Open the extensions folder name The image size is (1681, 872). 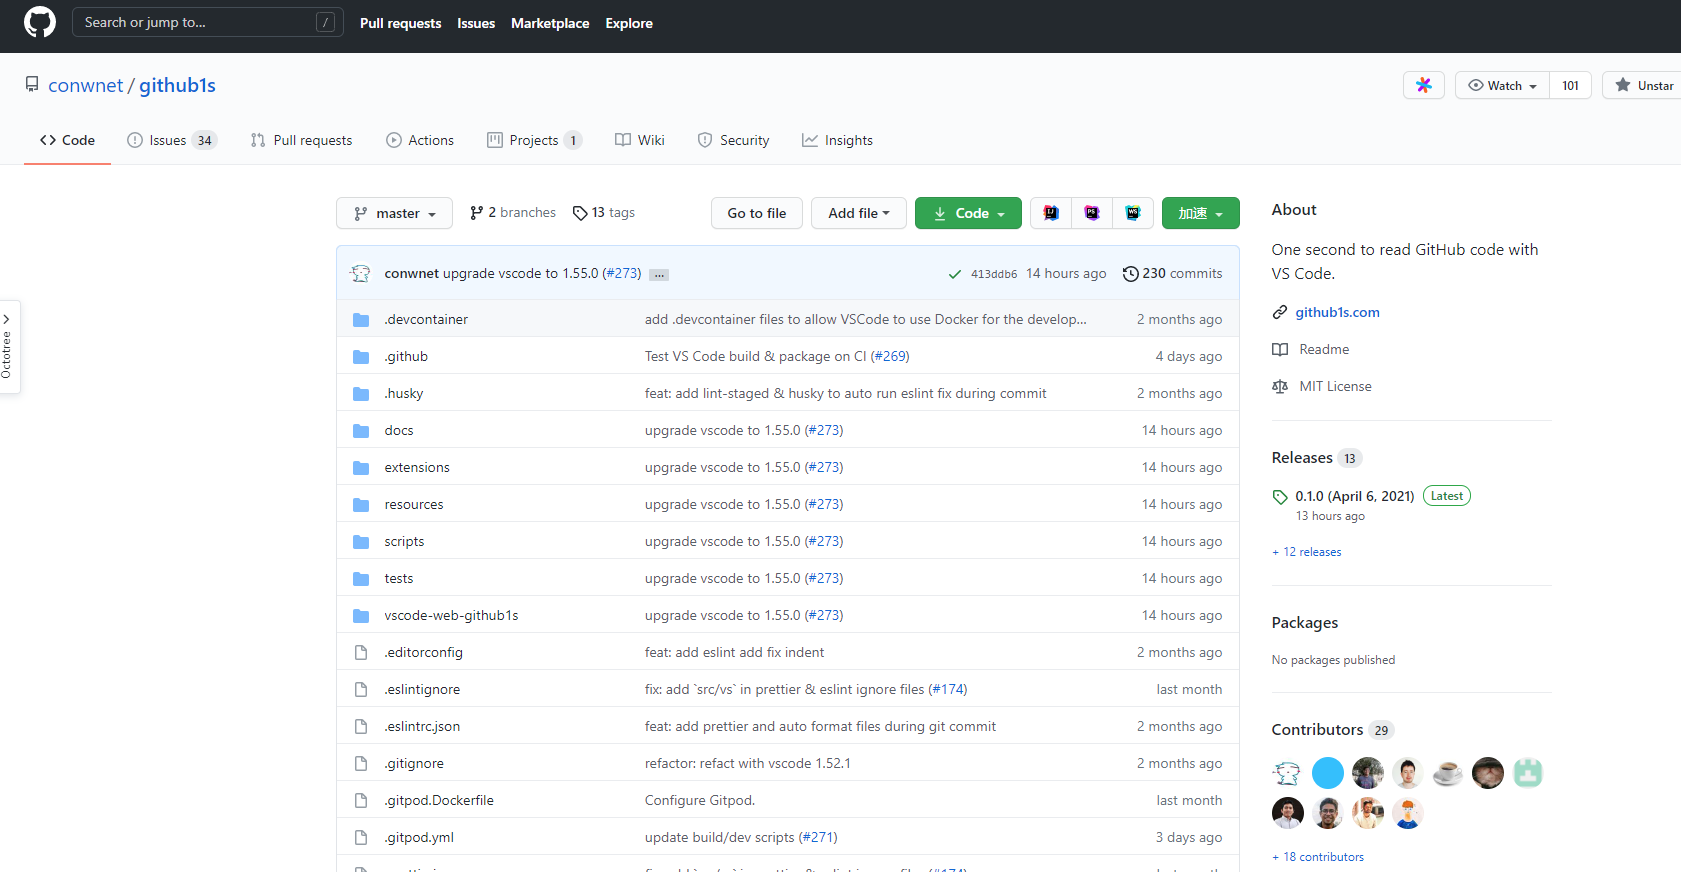[x=417, y=468]
